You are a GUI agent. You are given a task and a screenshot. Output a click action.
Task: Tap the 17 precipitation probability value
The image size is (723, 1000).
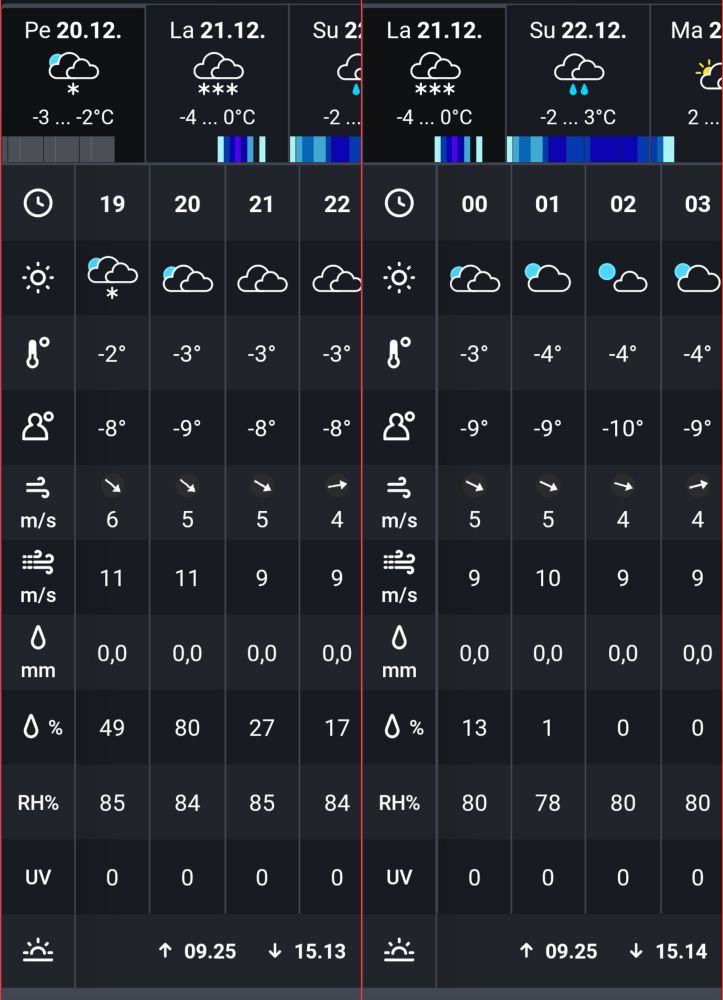coord(337,728)
